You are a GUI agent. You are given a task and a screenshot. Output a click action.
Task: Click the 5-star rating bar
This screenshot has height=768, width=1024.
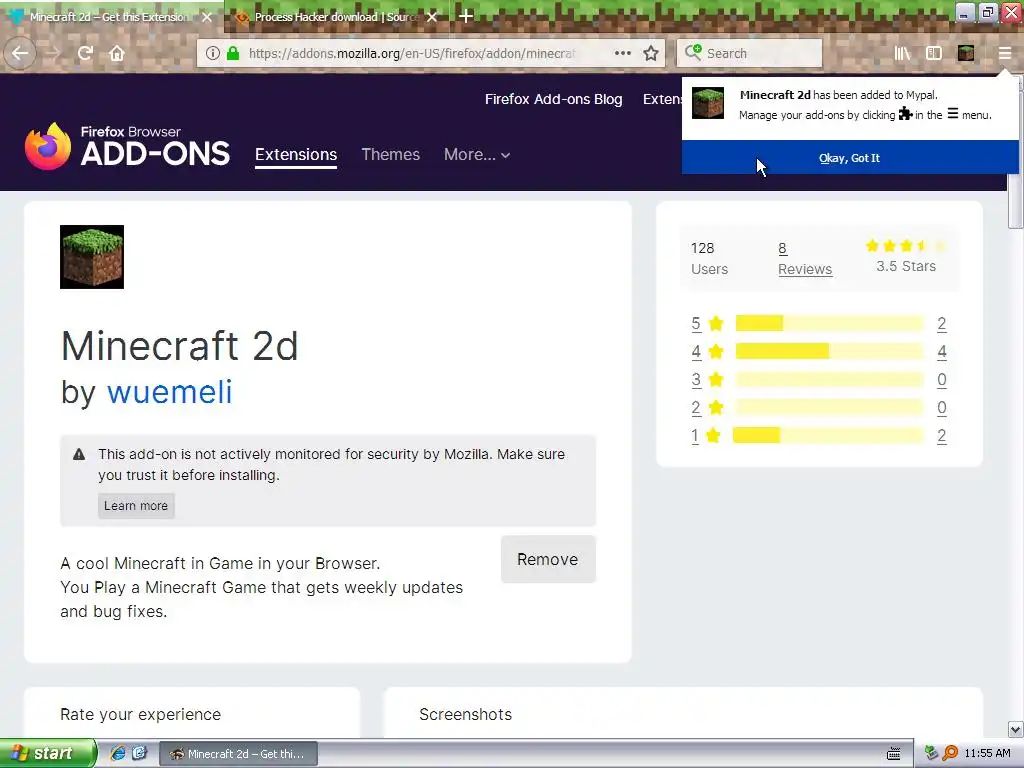tap(829, 323)
